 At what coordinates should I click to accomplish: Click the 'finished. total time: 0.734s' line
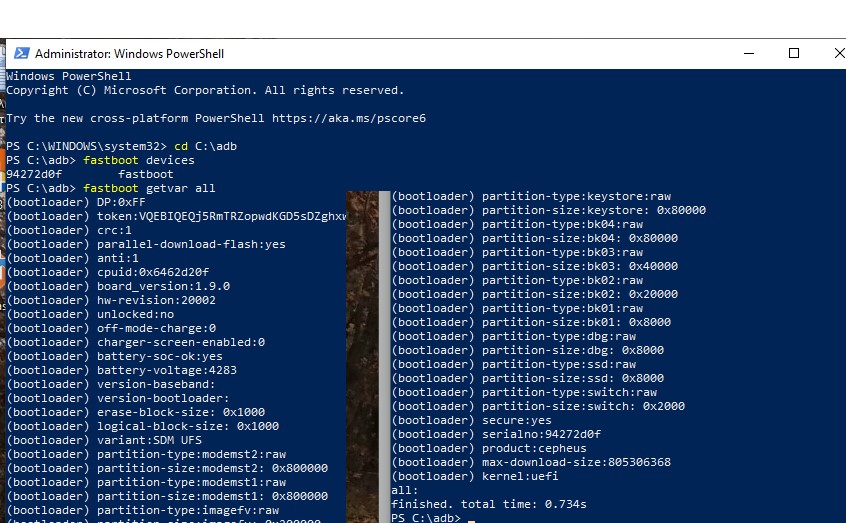point(489,505)
